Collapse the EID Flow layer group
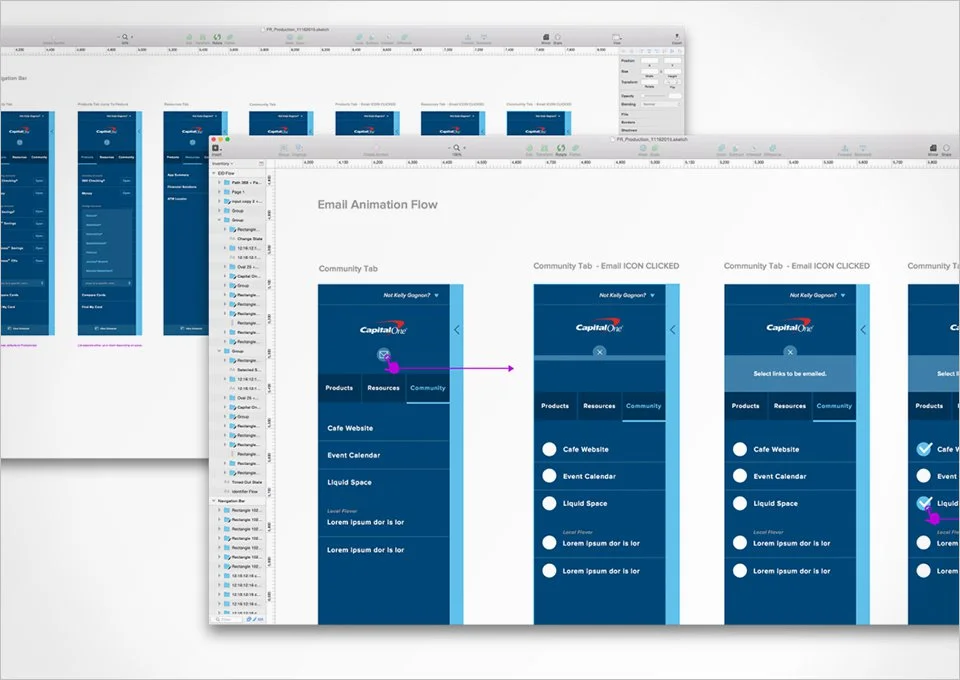960x680 pixels. click(214, 173)
